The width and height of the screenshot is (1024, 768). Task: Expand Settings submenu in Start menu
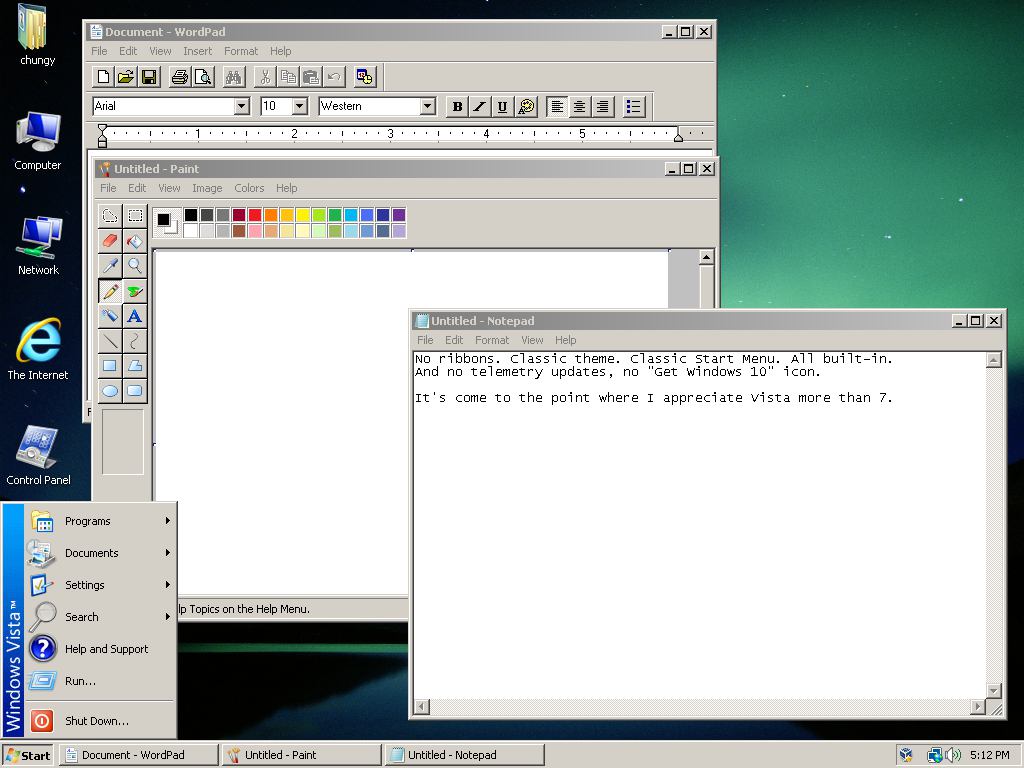pos(101,585)
